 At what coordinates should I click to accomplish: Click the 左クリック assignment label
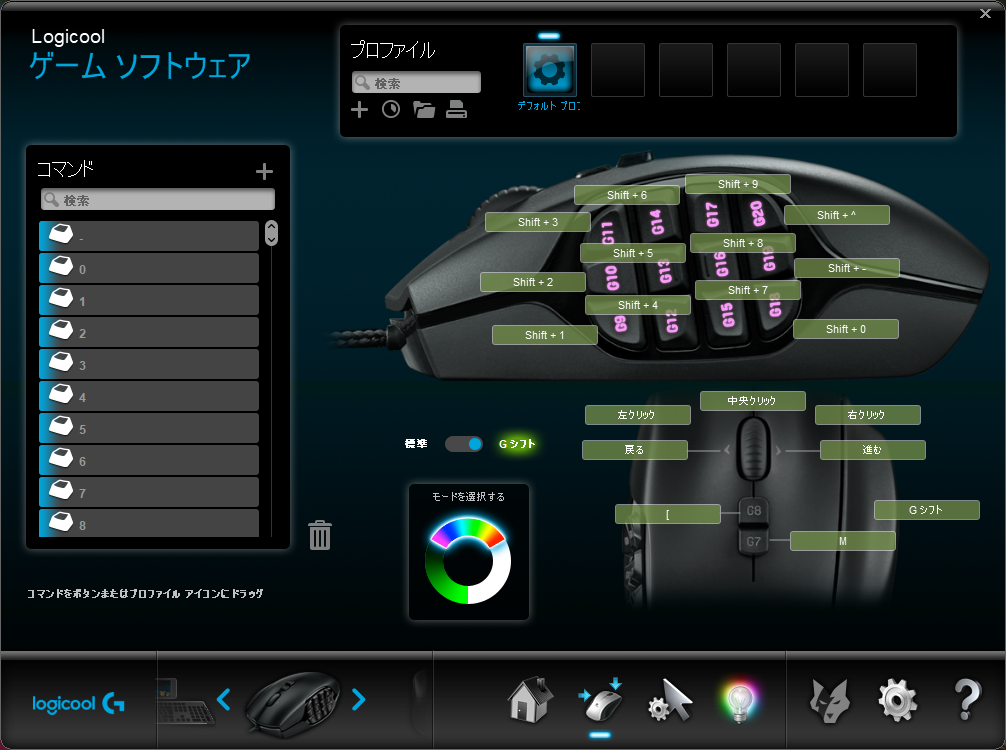[x=638, y=415]
